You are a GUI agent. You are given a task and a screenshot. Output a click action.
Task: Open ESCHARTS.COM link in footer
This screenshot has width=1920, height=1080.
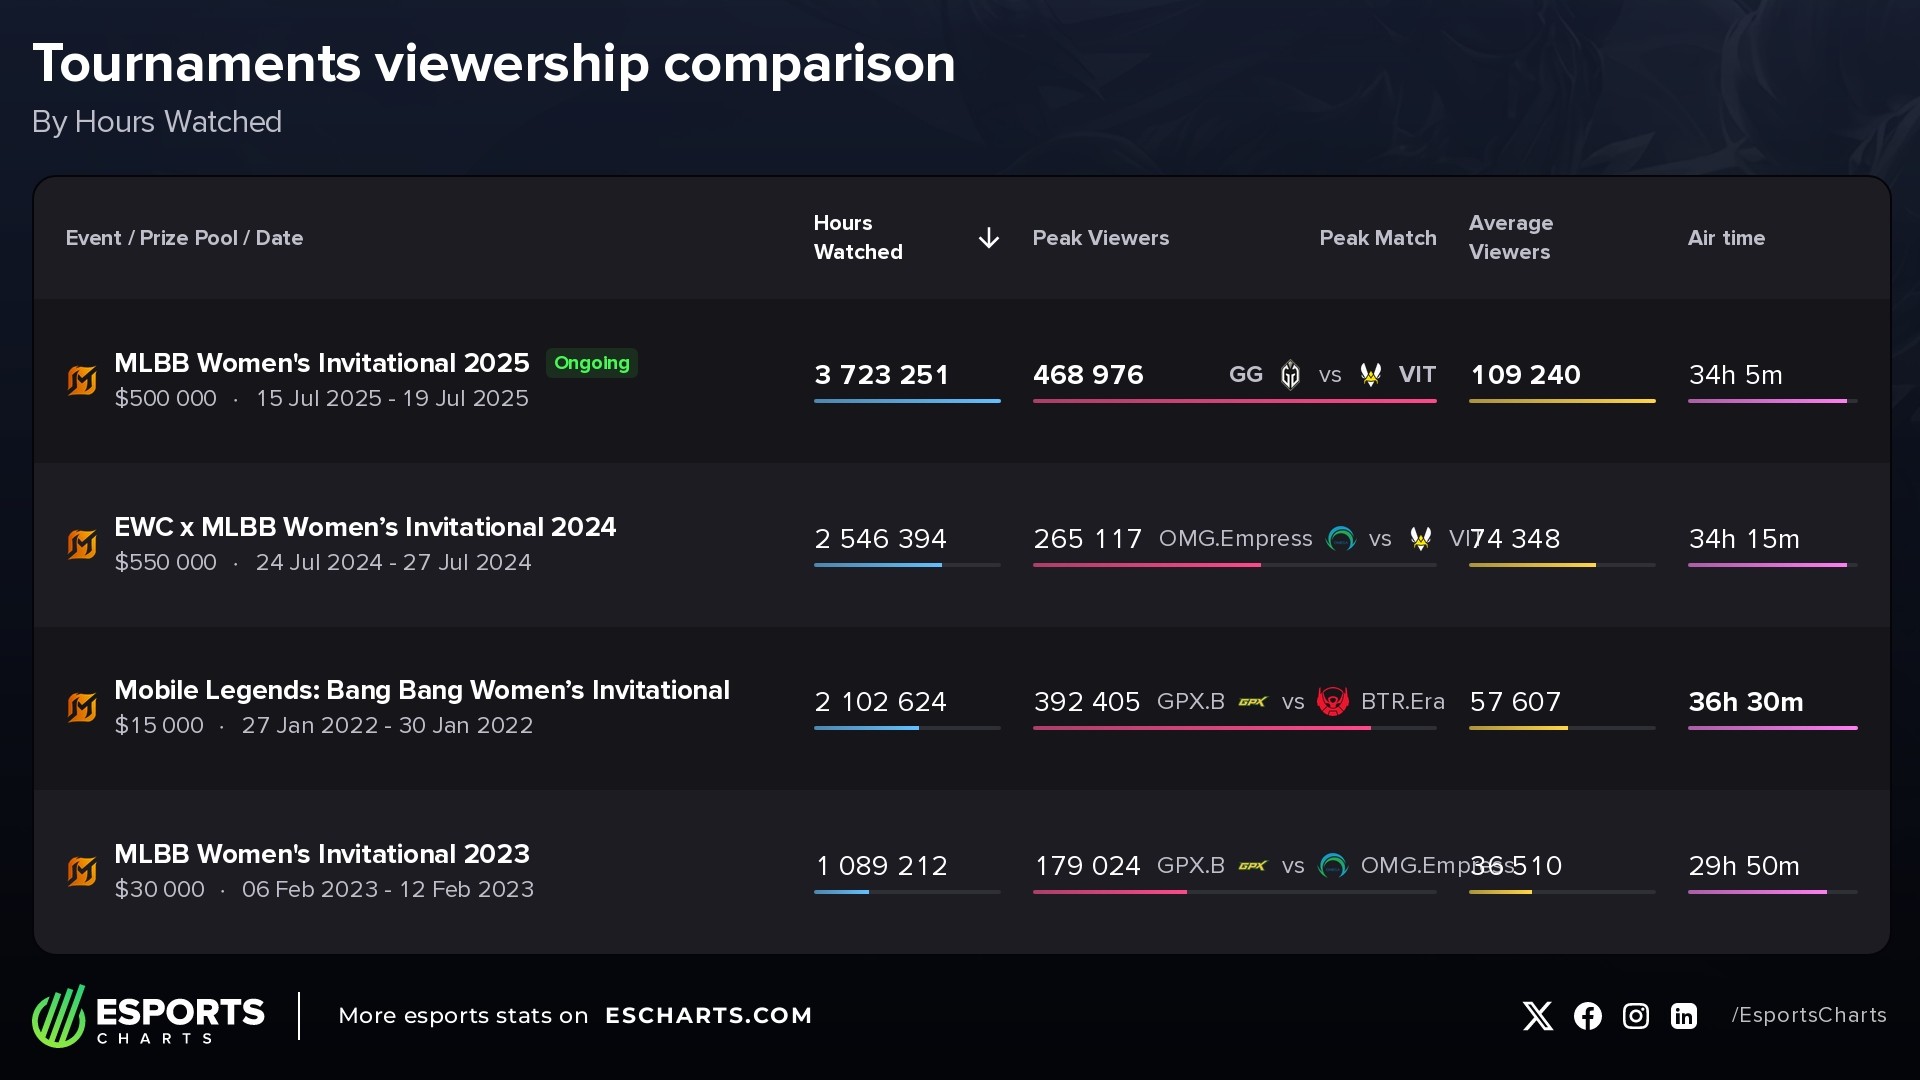click(x=708, y=1016)
